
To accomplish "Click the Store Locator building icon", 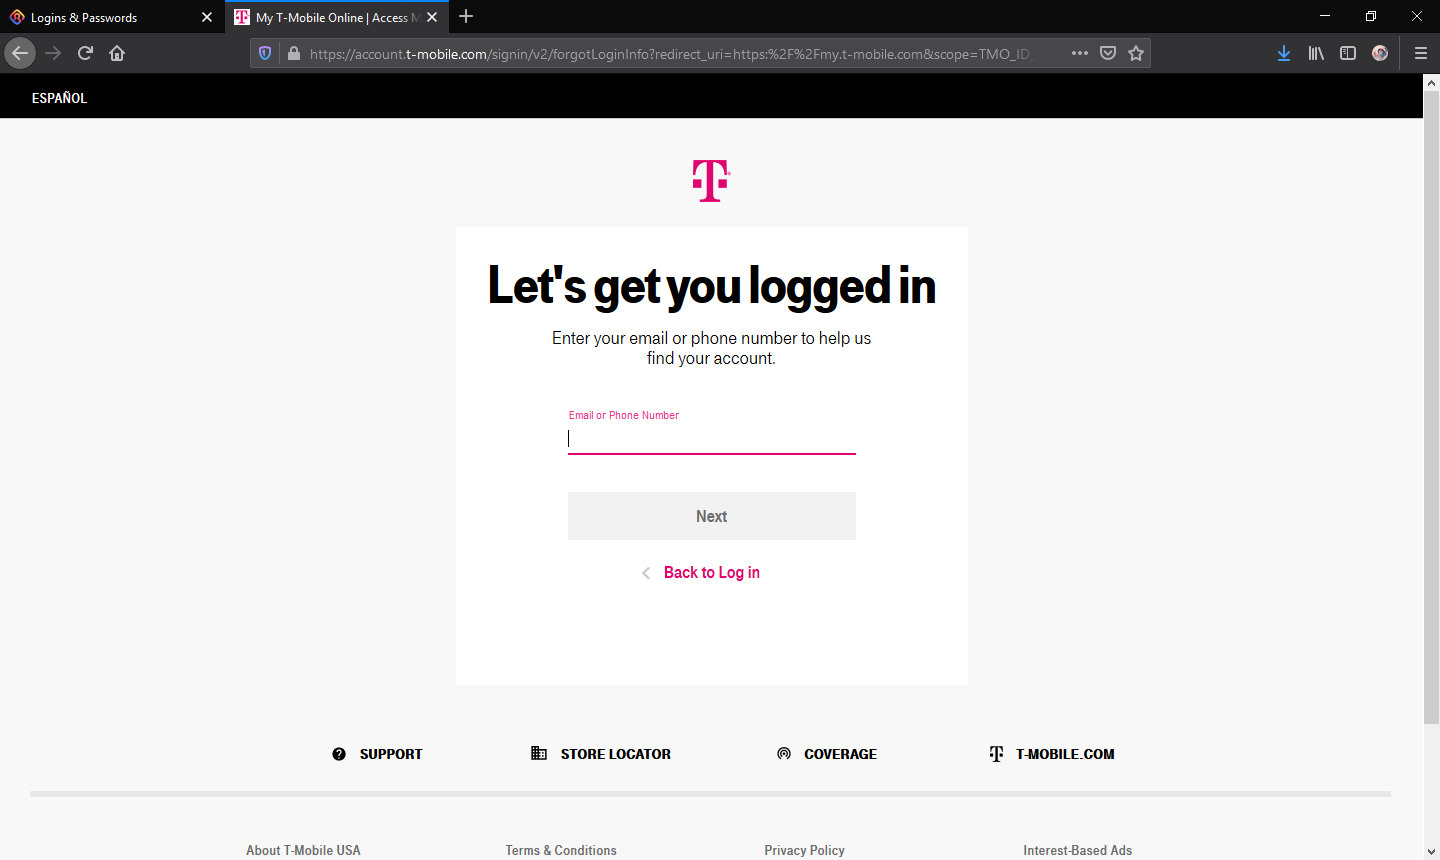I will (x=539, y=753).
